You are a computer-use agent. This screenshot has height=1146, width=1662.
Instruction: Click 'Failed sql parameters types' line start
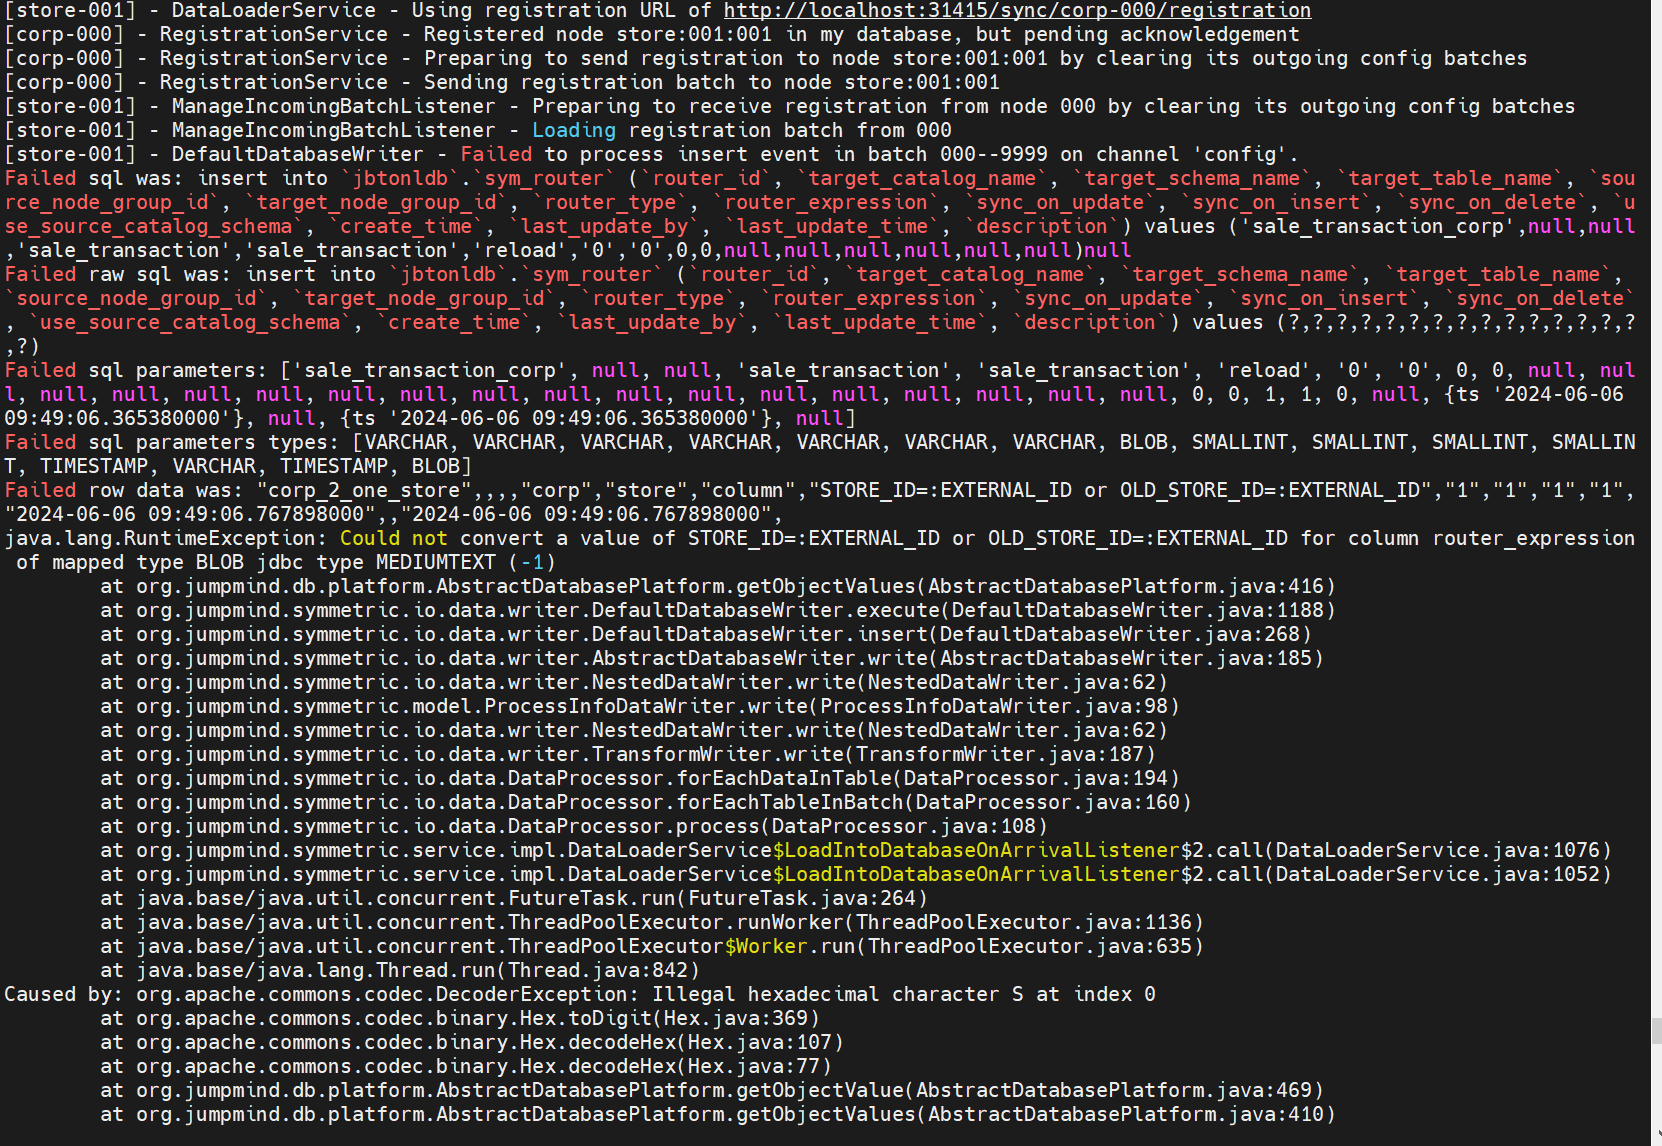tap(40, 443)
